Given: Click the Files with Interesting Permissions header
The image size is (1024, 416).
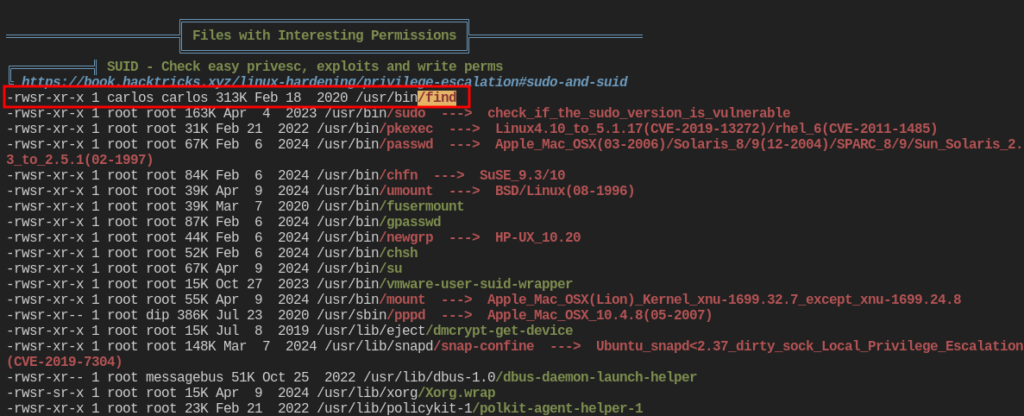Looking at the screenshot, I should pyautogui.click(x=324, y=35).
